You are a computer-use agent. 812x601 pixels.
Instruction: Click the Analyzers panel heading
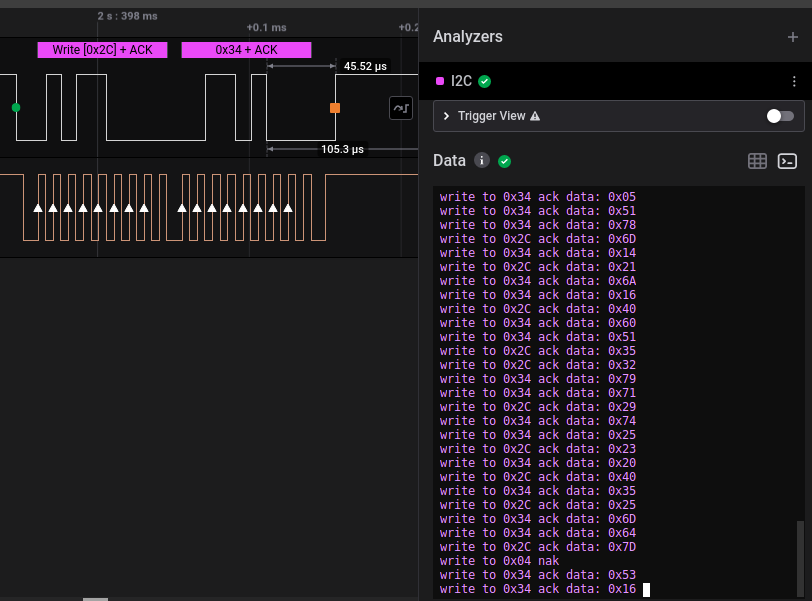[468, 37]
